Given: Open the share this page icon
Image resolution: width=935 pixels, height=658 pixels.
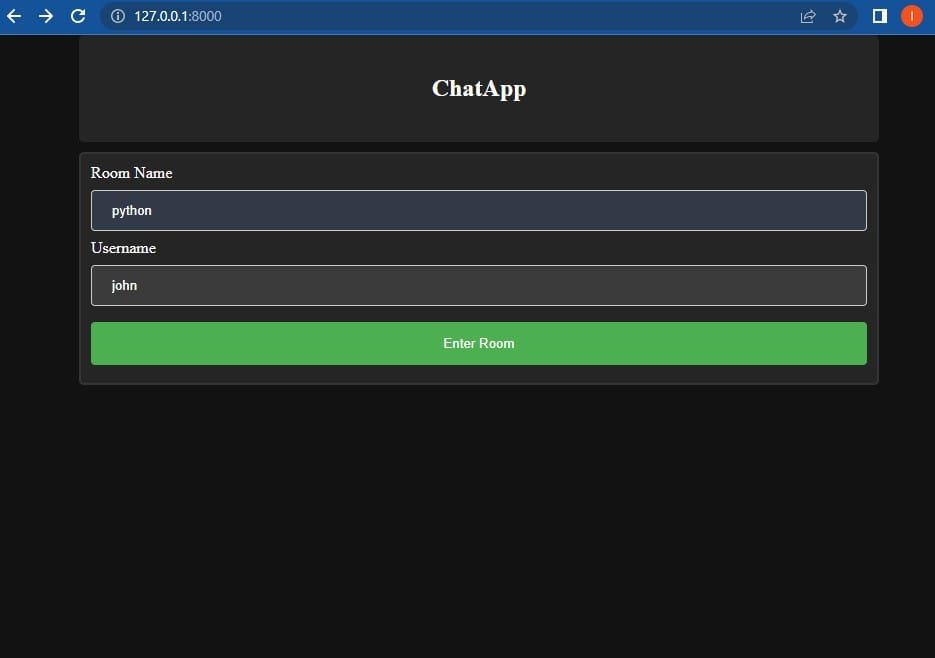Looking at the screenshot, I should pyautogui.click(x=808, y=16).
